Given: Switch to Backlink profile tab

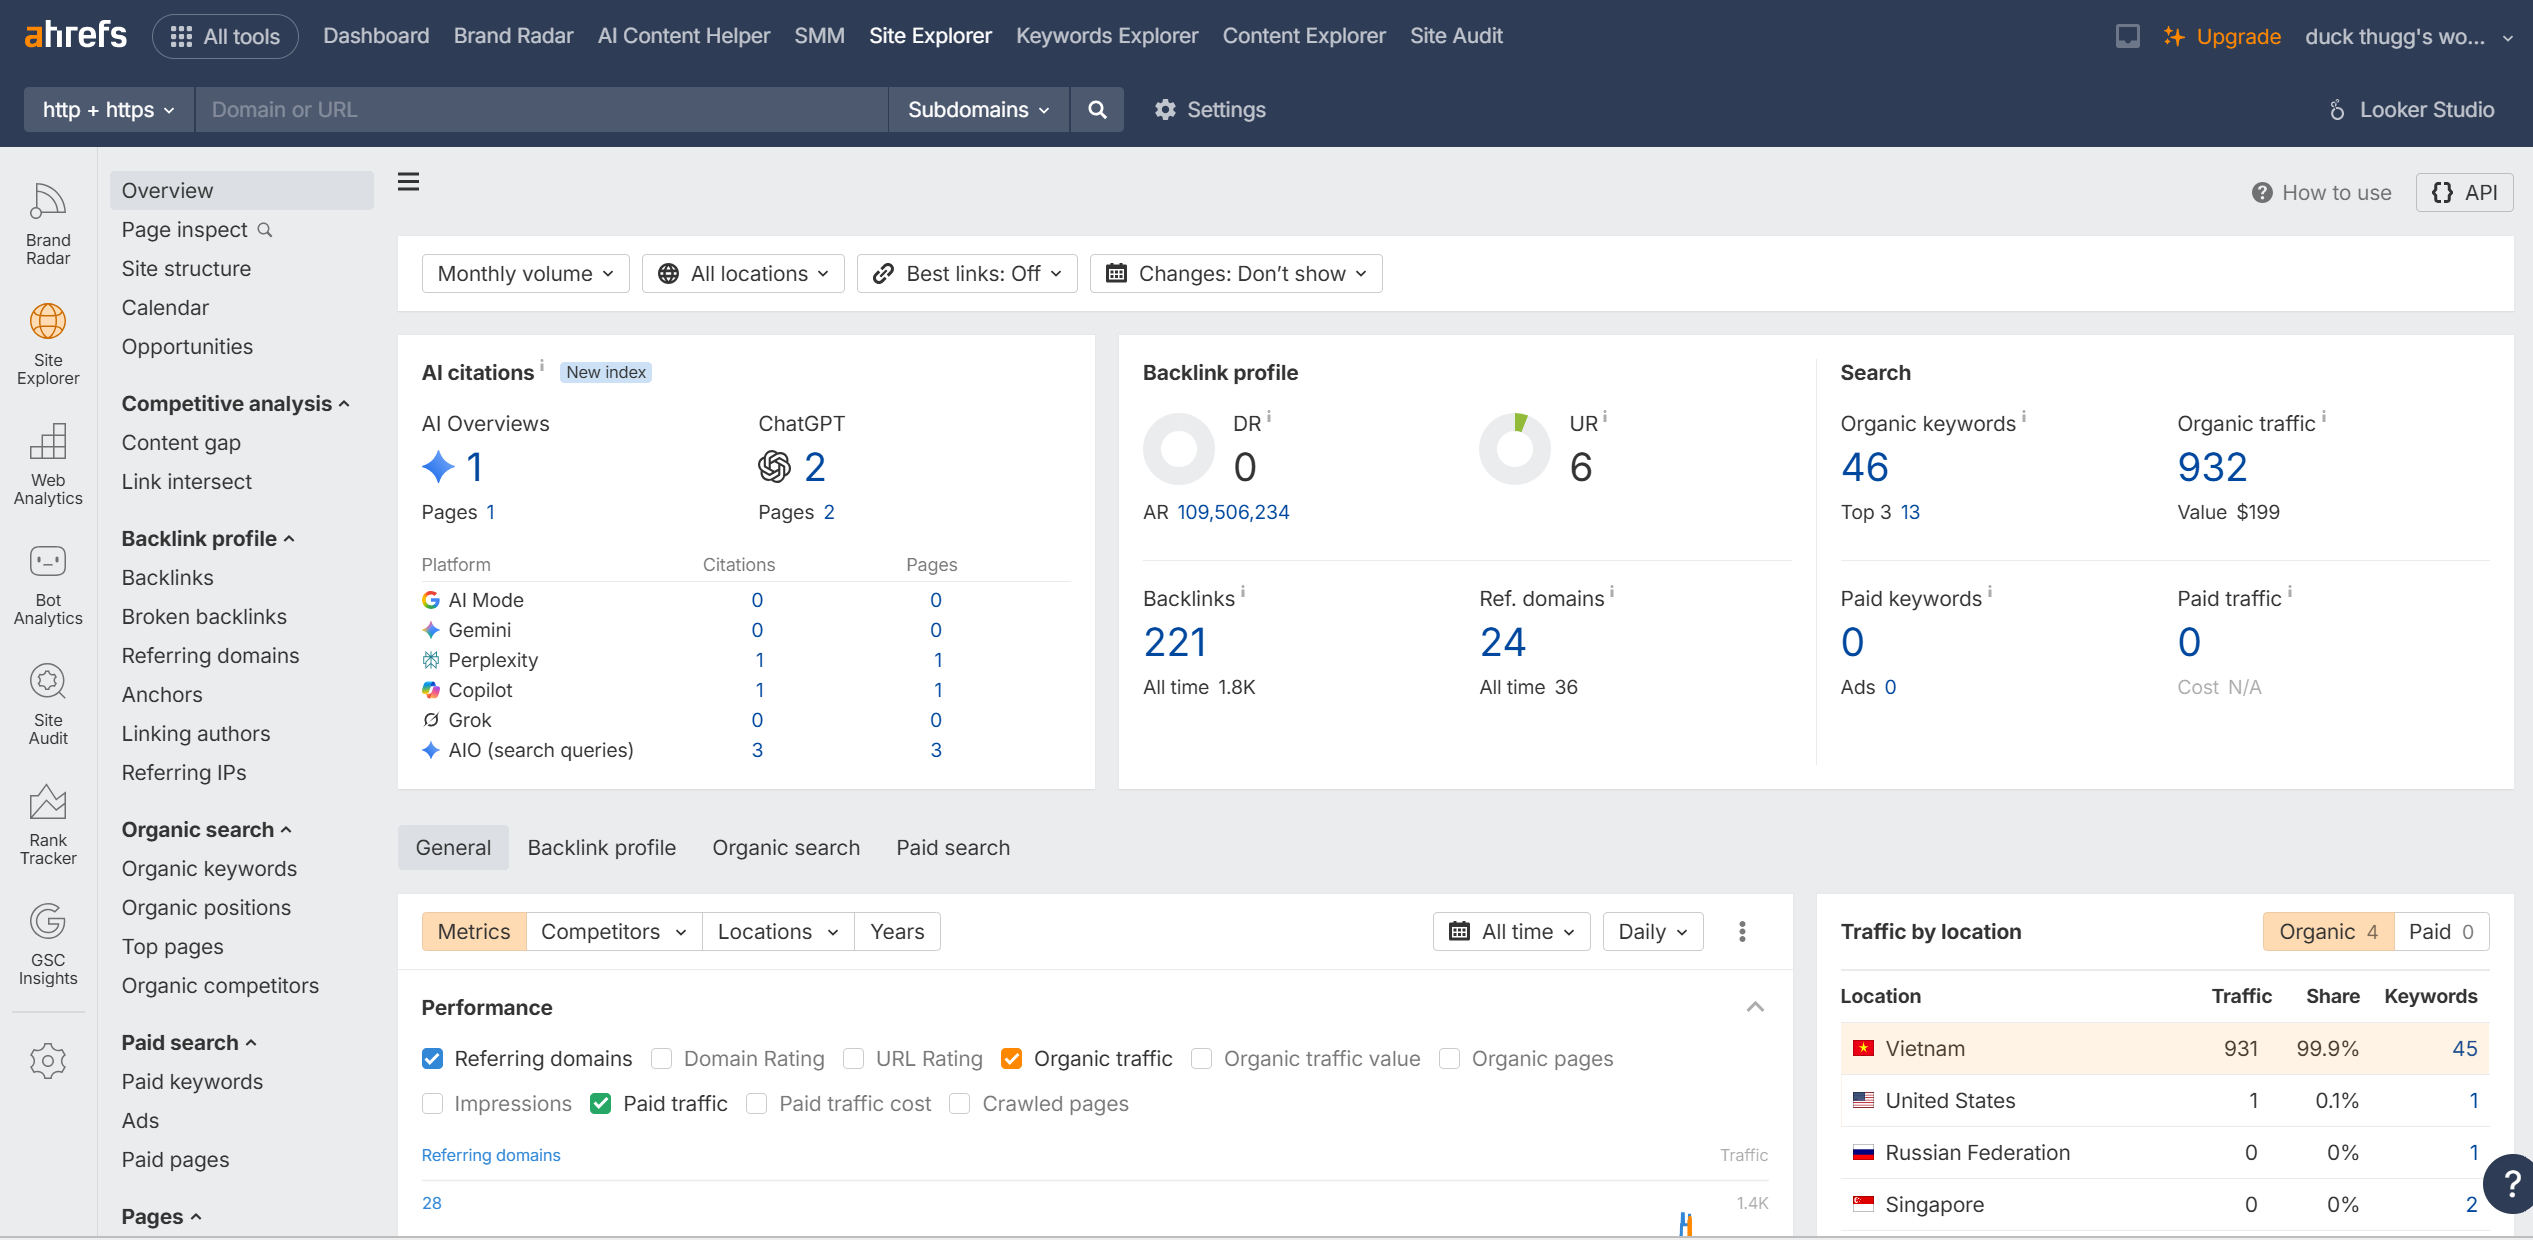Looking at the screenshot, I should click(602, 847).
